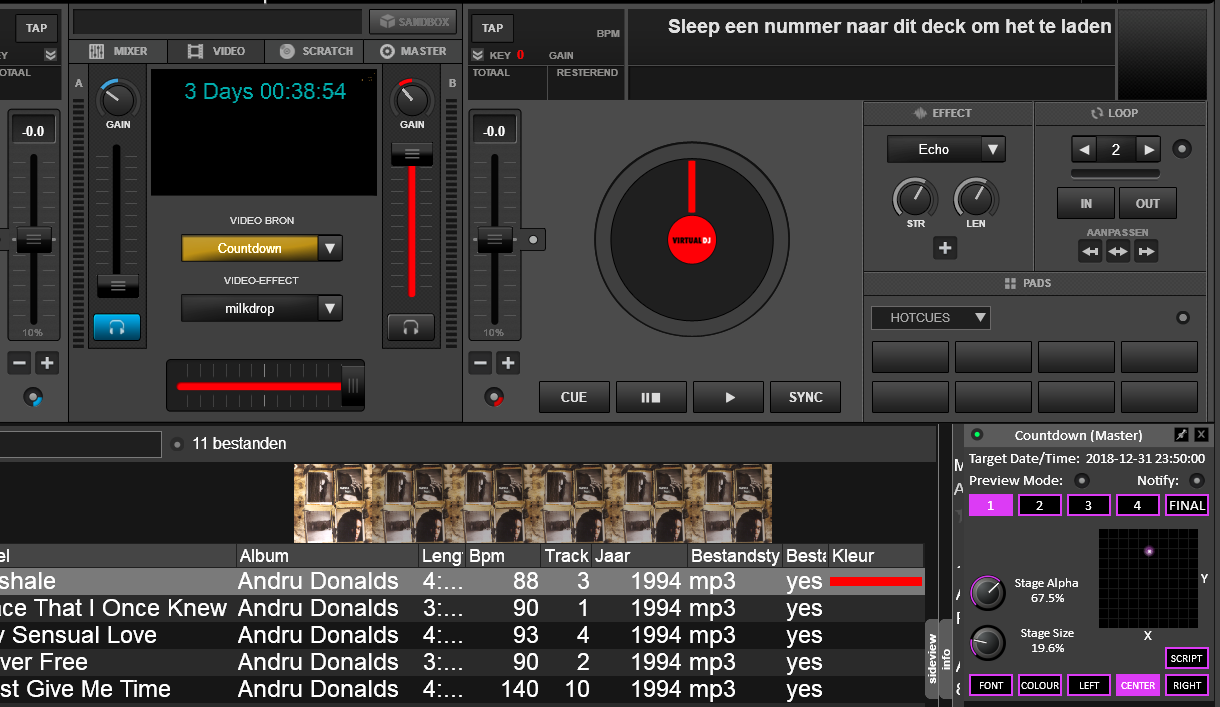Toggle green Countdown active light
Image resolution: width=1220 pixels, height=707 pixels.
click(978, 435)
